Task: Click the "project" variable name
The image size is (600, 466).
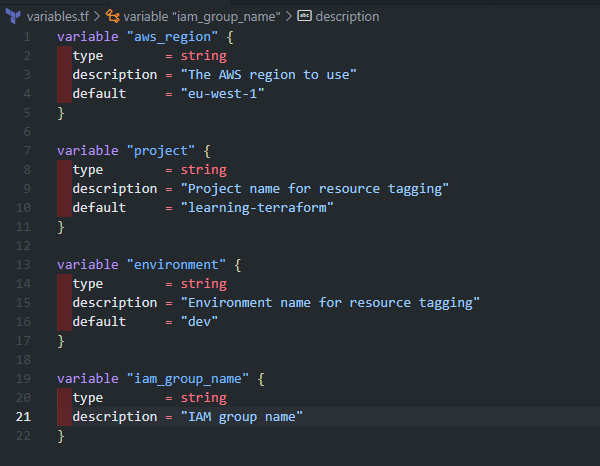Action: coord(161,151)
